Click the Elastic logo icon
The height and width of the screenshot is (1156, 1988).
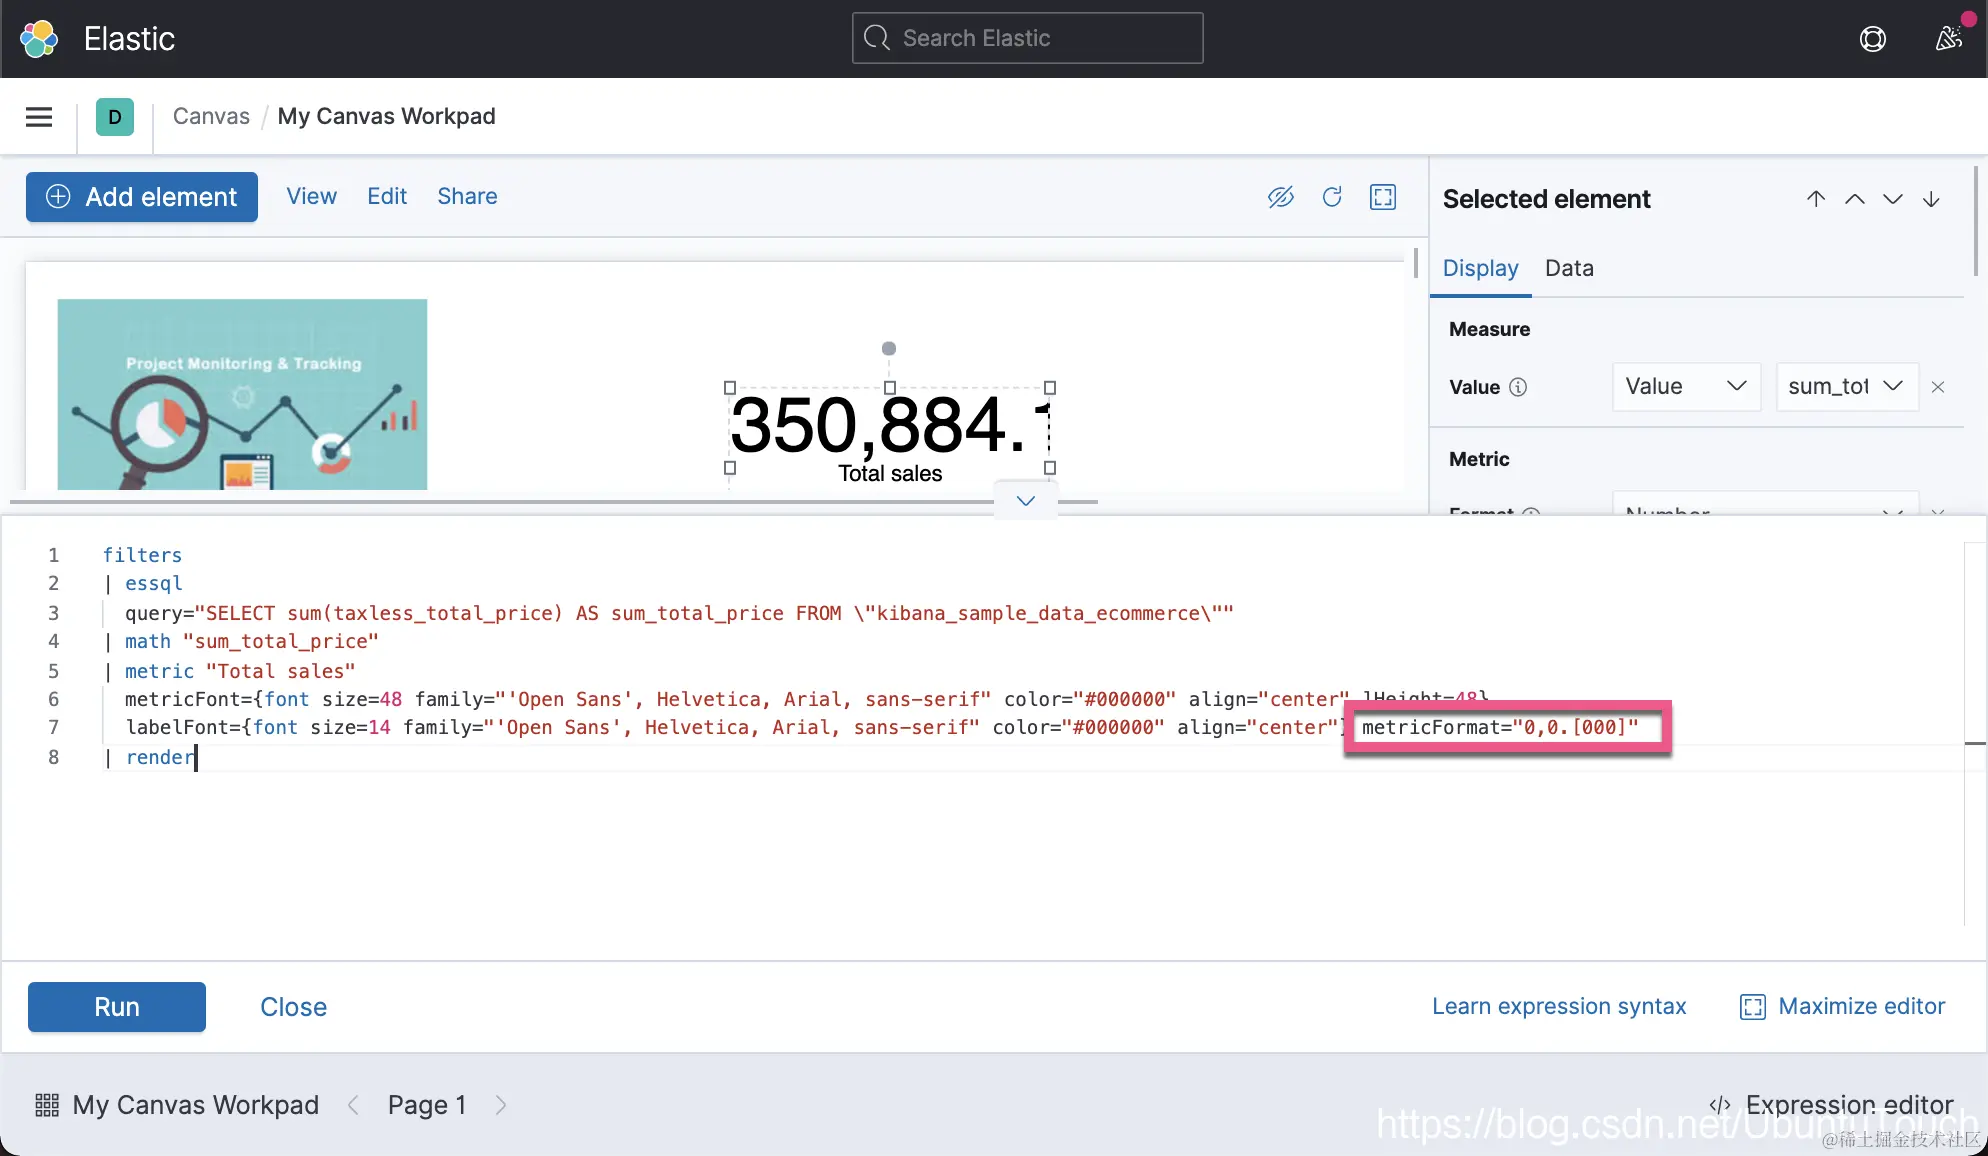tap(39, 39)
